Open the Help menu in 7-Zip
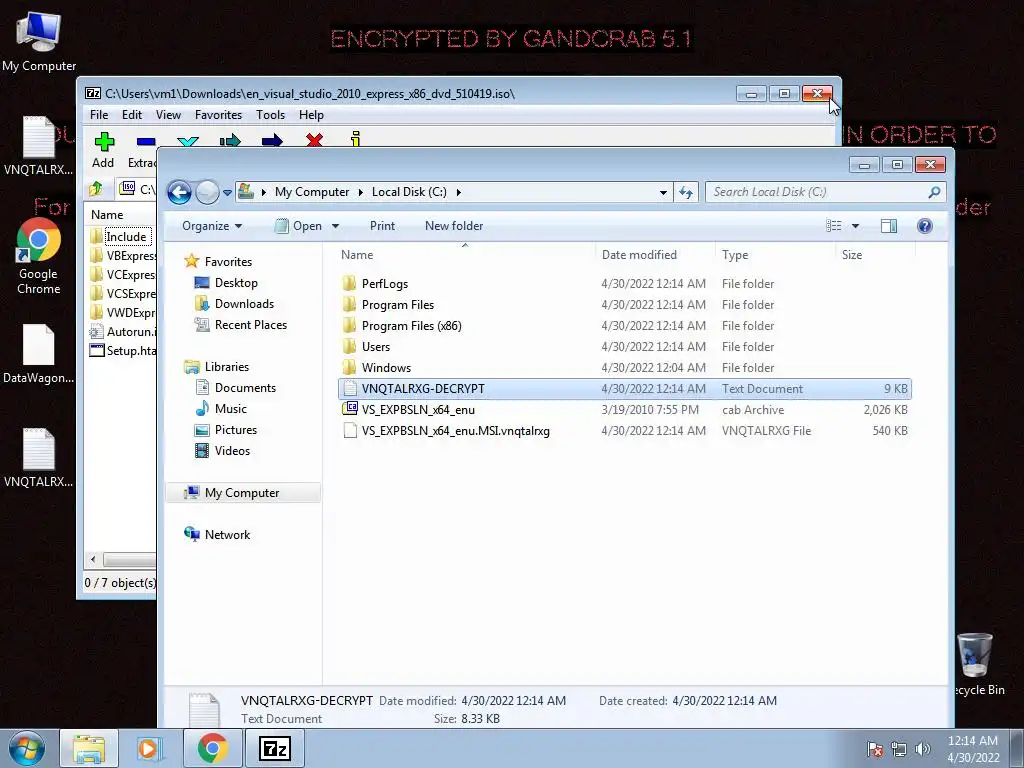 312,115
